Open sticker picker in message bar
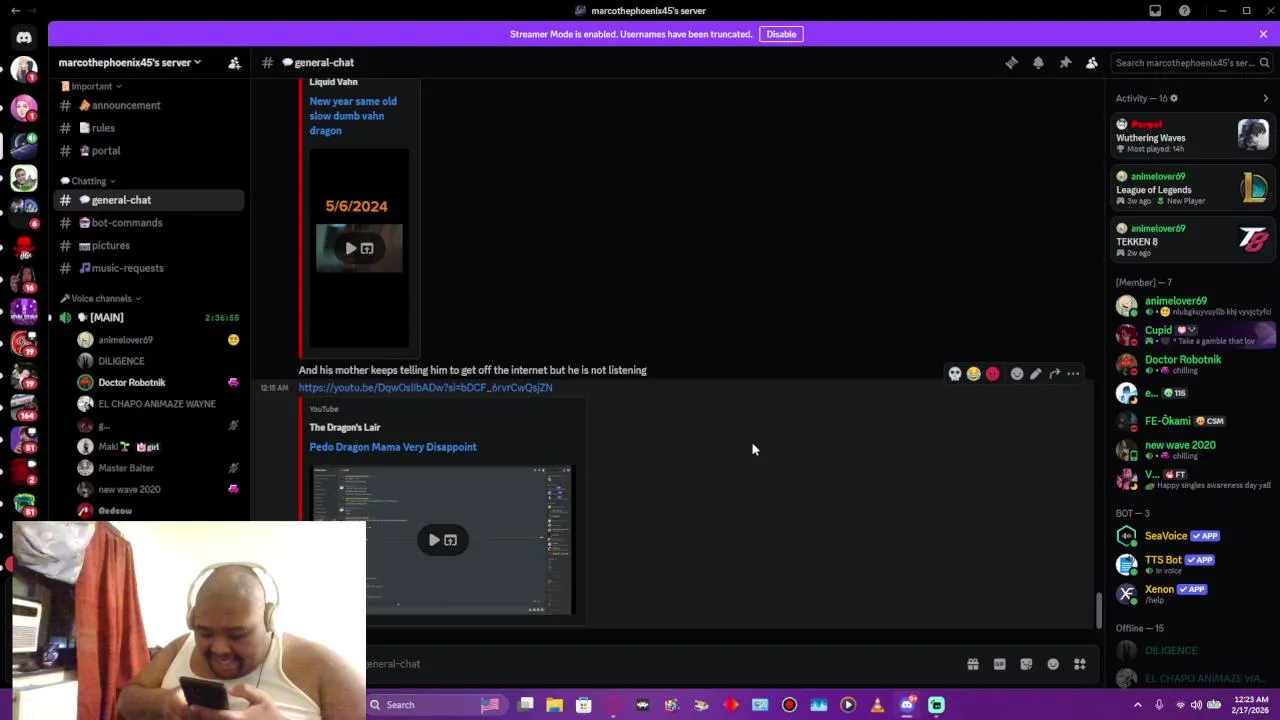Screen dimensions: 1280x720 click(1026, 664)
